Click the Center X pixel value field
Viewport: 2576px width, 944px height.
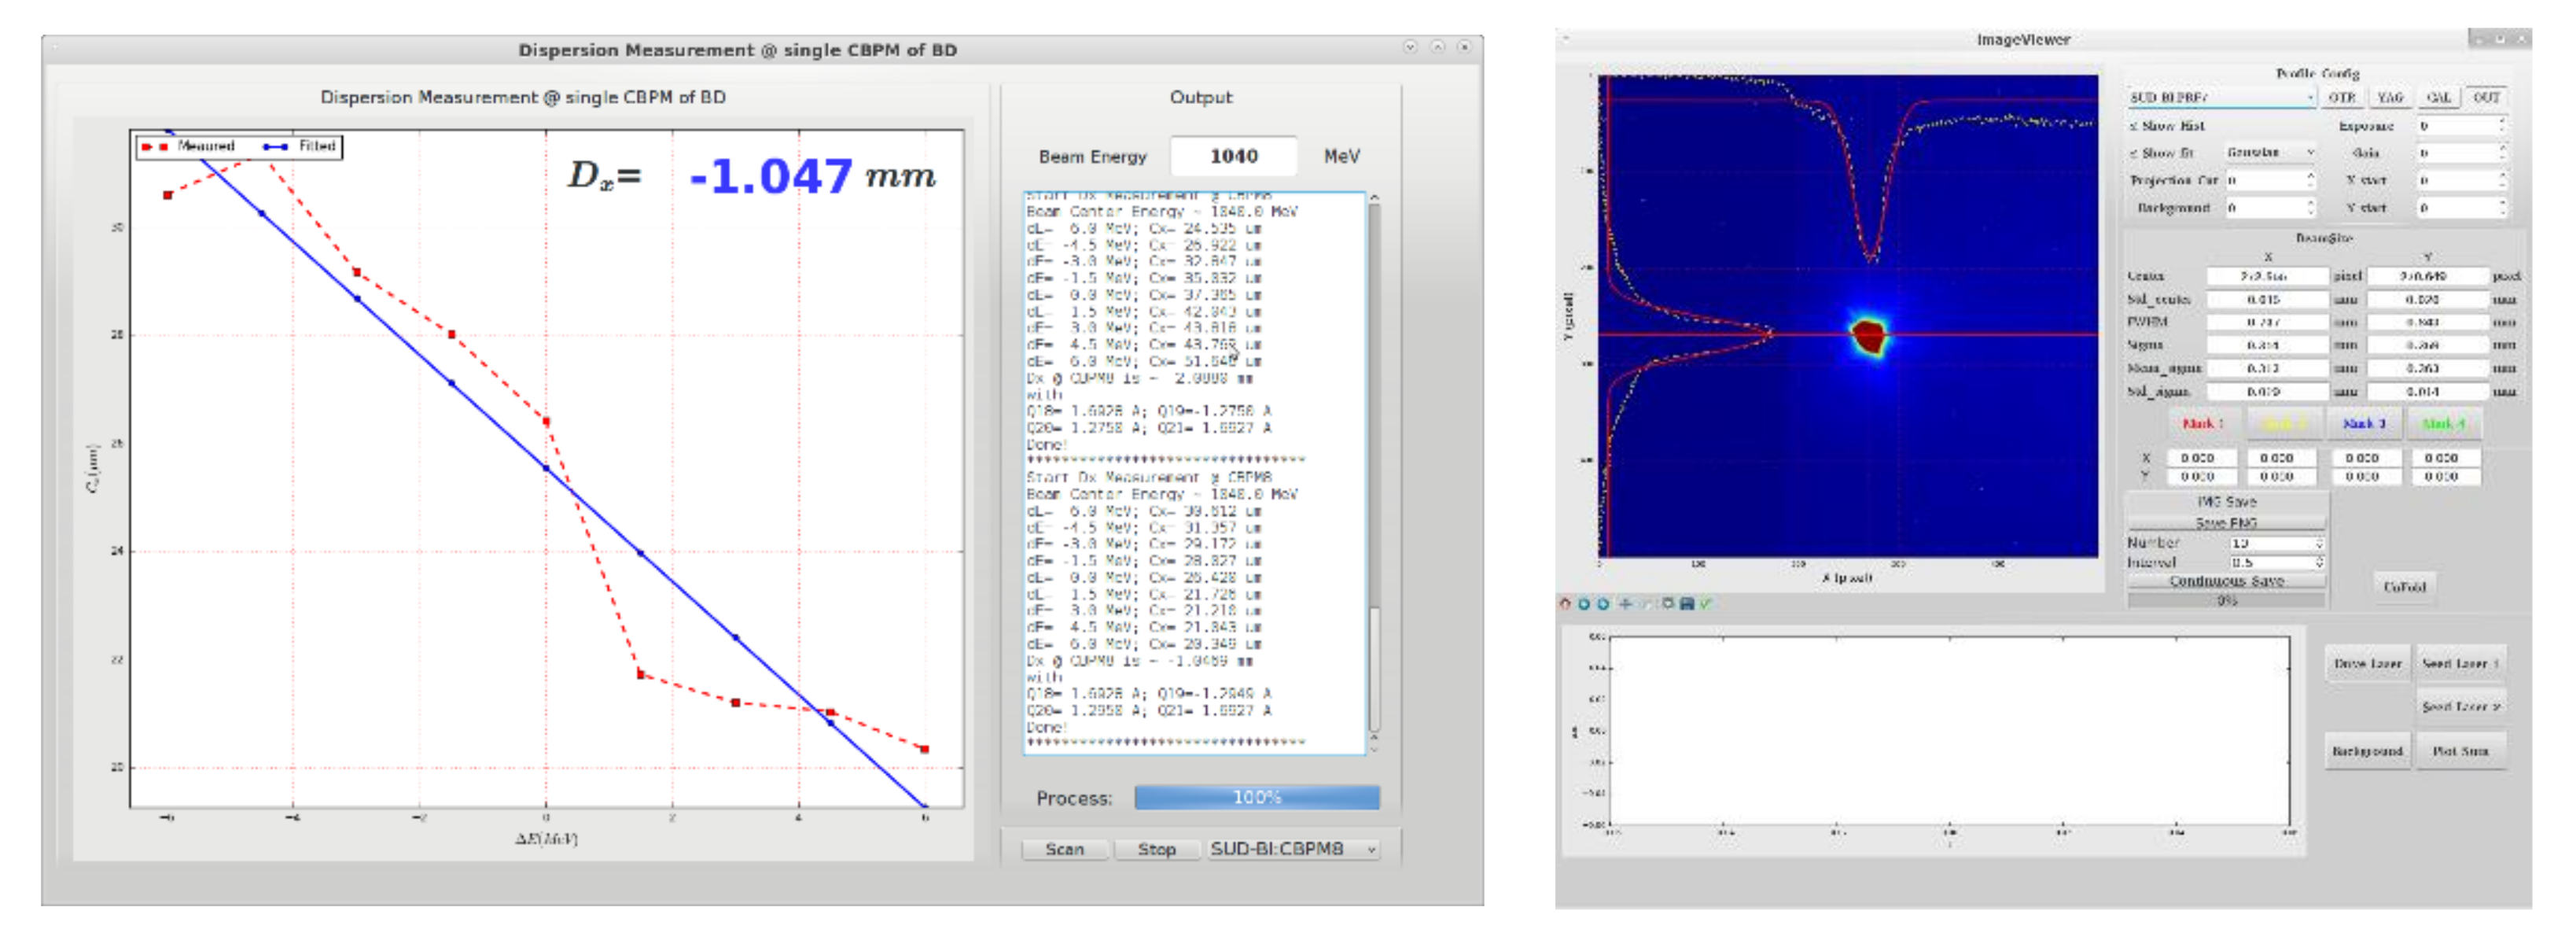click(2268, 276)
